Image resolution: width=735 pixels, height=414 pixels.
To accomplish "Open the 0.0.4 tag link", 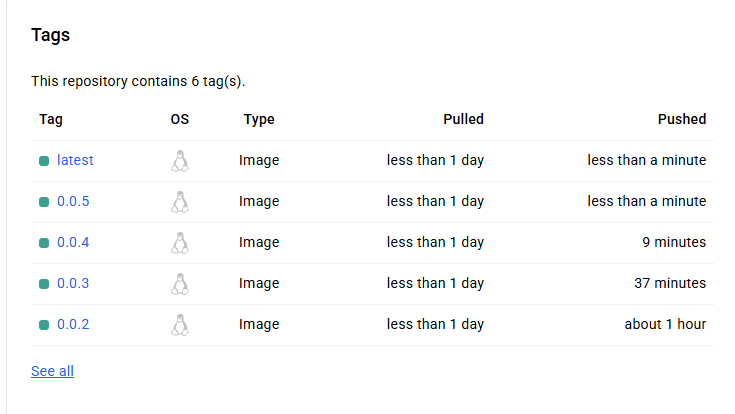I will (x=73, y=242).
